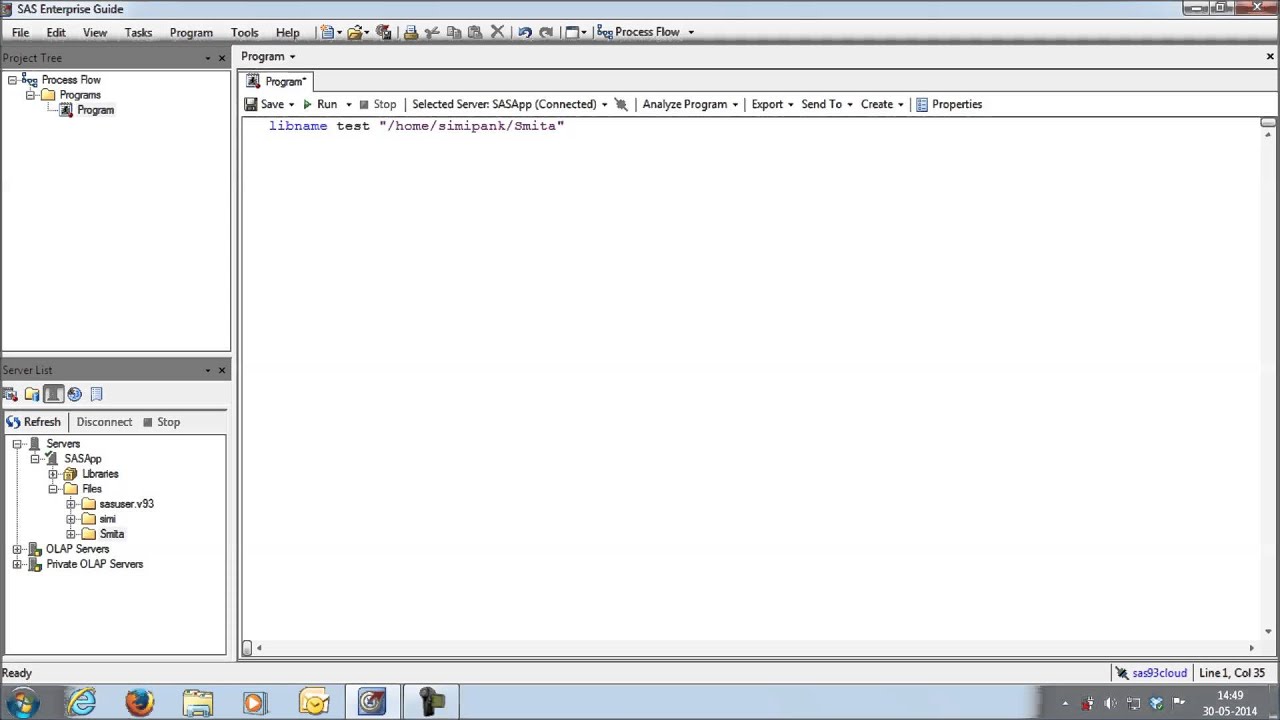Run the program with the Run button
Viewport: 1280px width, 720px height.
tap(320, 104)
